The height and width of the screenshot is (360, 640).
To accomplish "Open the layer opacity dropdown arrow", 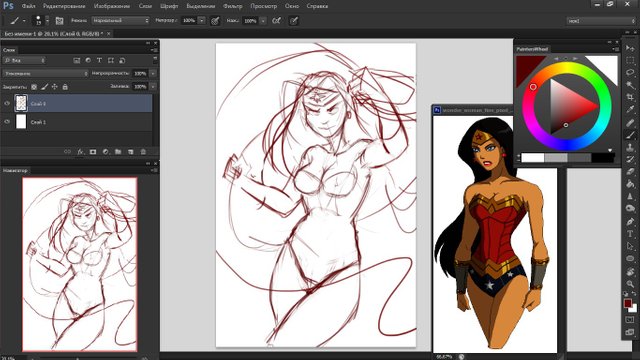I will 153,73.
